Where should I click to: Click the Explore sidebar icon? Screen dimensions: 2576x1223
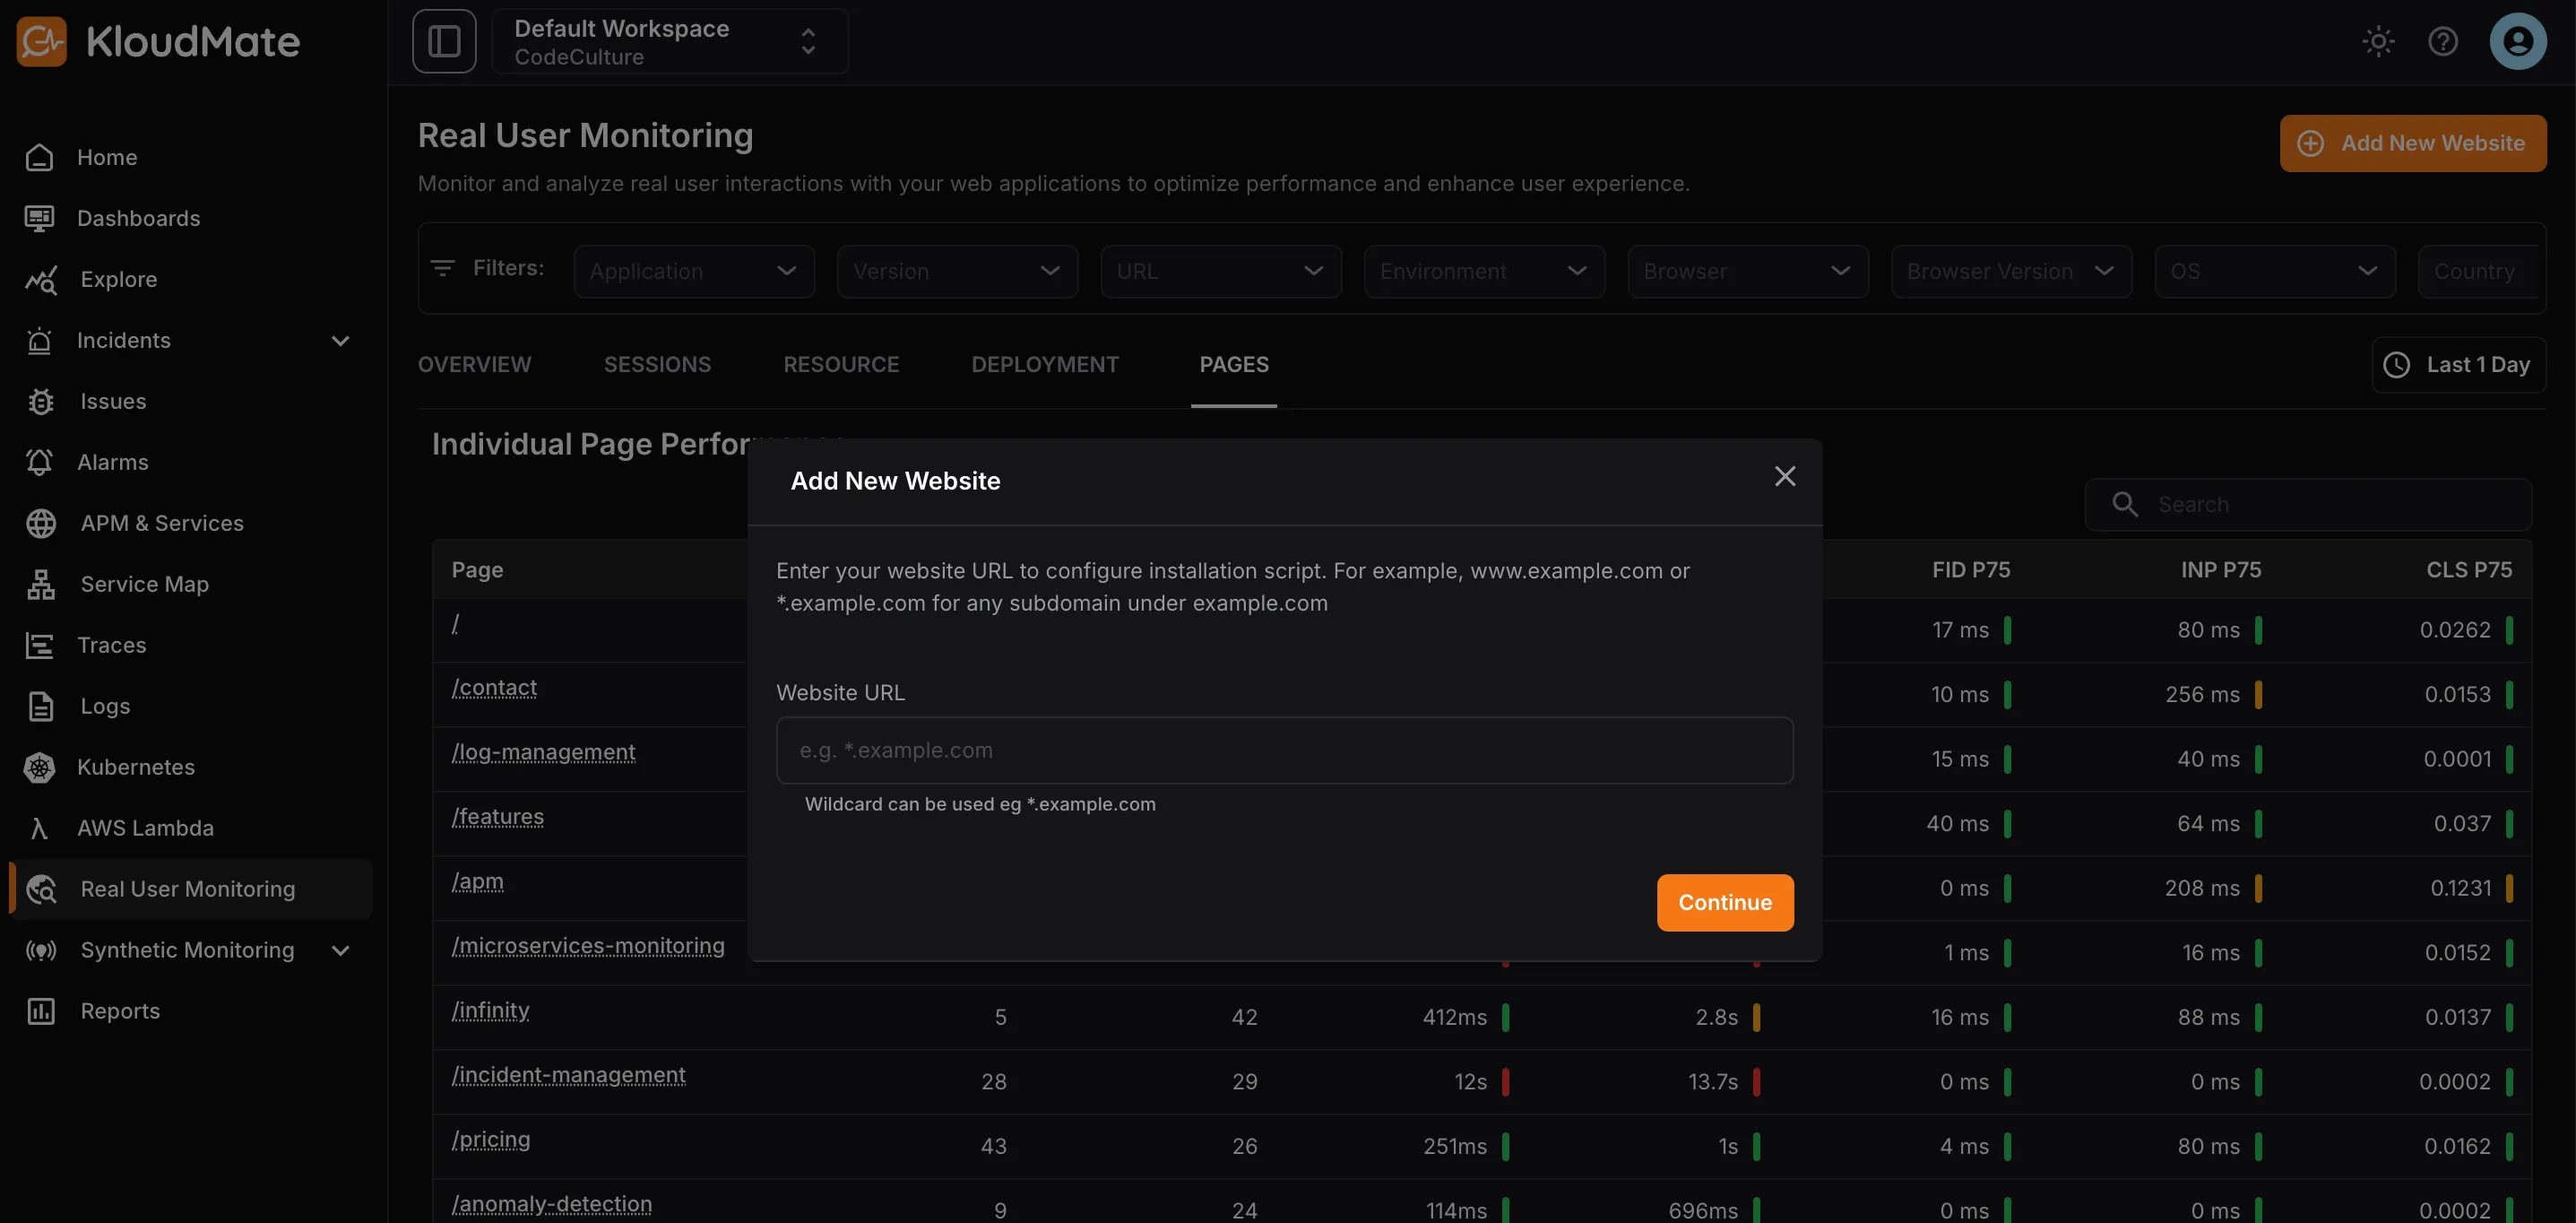point(41,279)
